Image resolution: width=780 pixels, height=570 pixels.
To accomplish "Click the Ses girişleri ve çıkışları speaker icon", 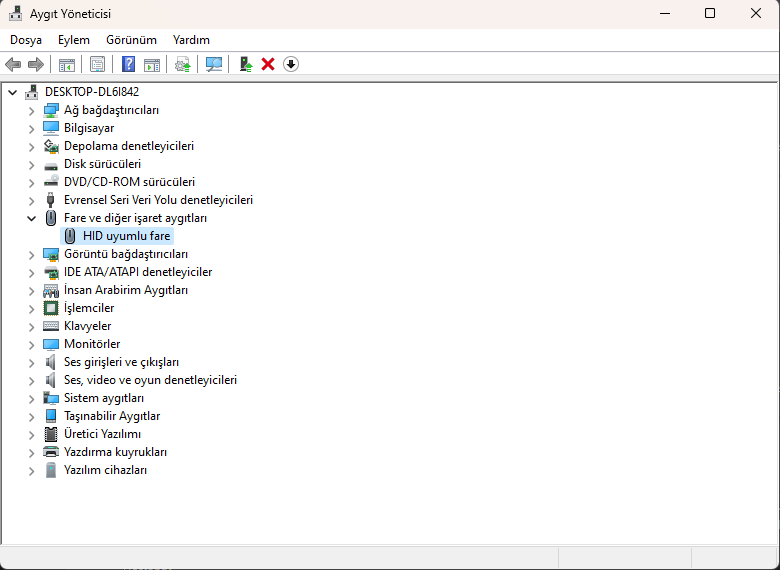I will click(x=50, y=362).
